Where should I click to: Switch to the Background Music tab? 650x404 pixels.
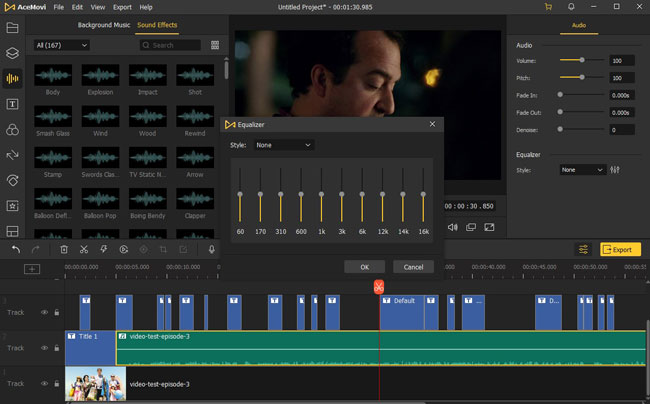coord(104,25)
